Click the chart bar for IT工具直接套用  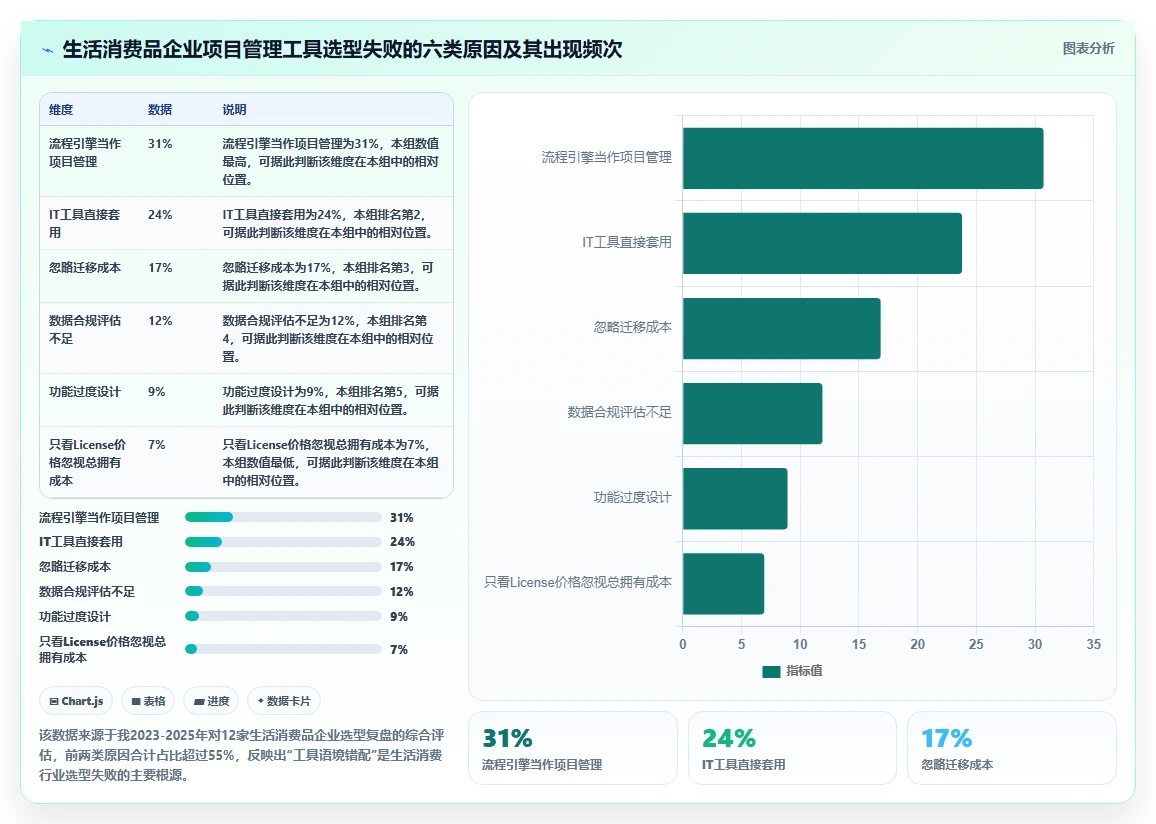coord(822,243)
